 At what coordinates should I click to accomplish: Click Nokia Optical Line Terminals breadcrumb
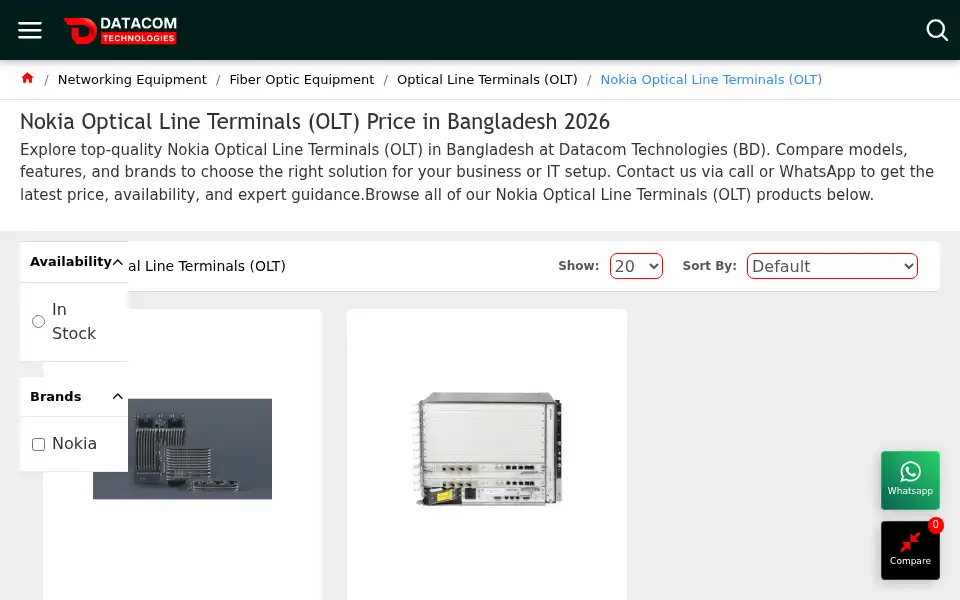point(711,80)
